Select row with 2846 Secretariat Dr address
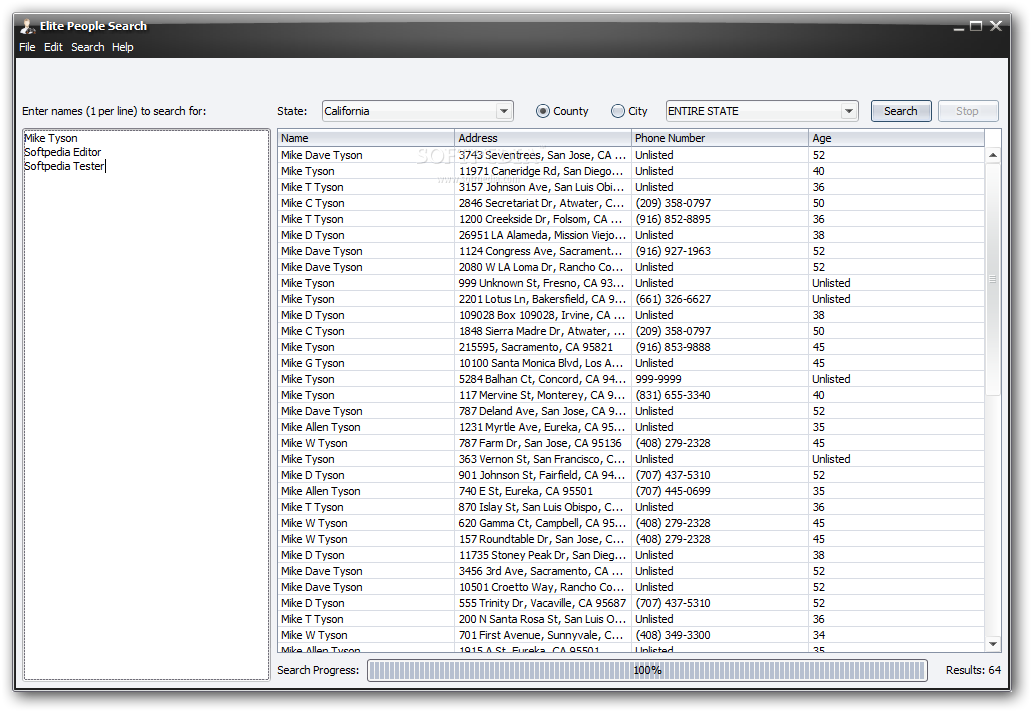Image resolution: width=1032 pixels, height=712 pixels. (631, 203)
